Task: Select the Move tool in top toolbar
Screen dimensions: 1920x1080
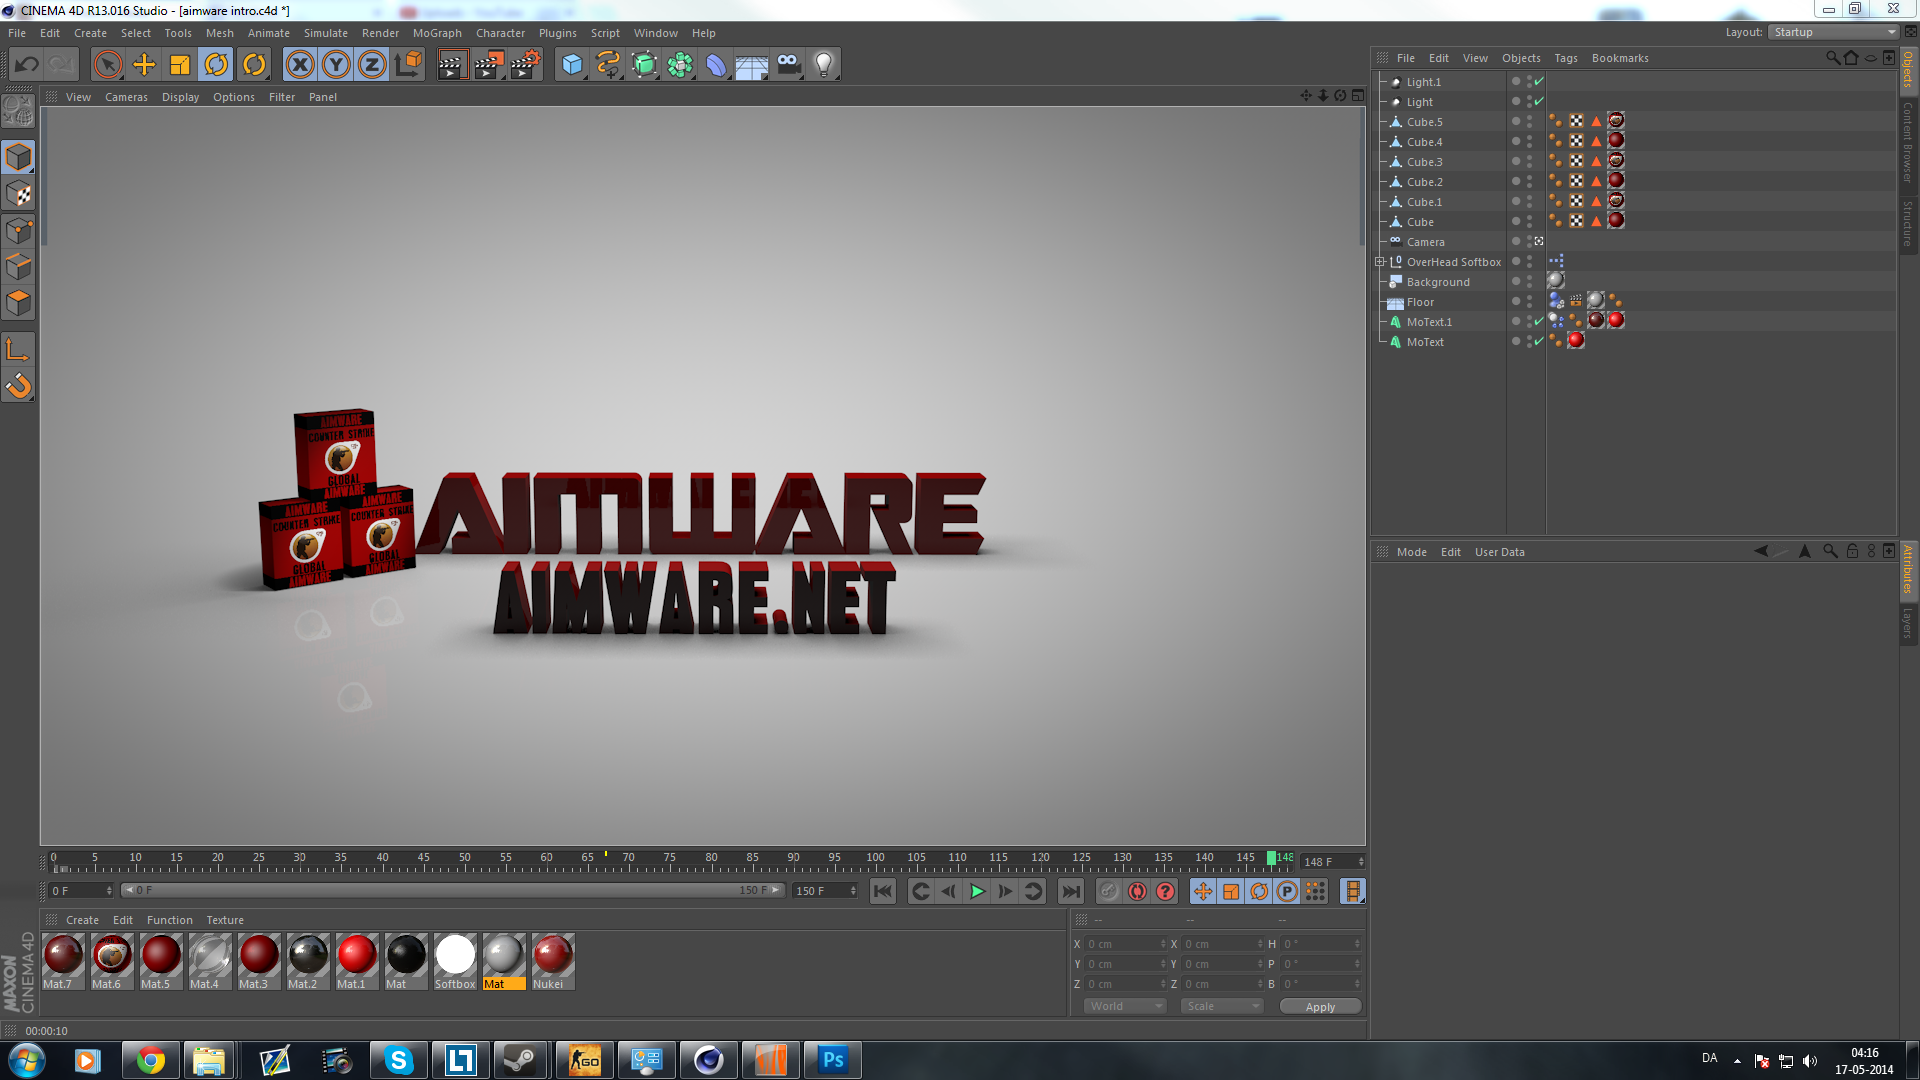Action: point(144,65)
